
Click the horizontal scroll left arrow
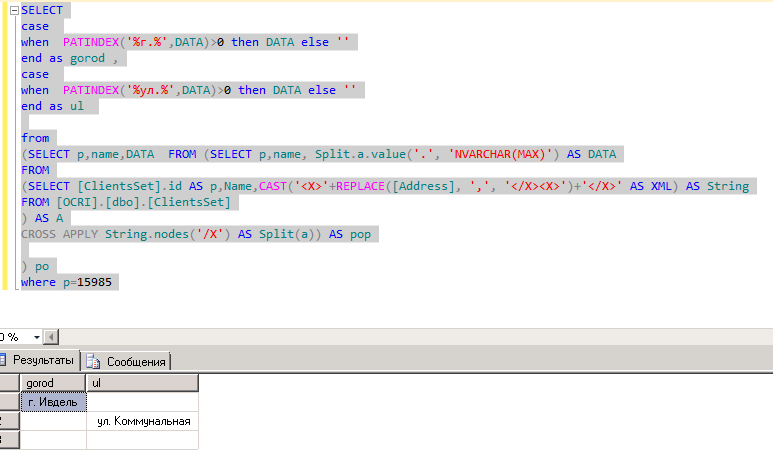click(x=52, y=337)
